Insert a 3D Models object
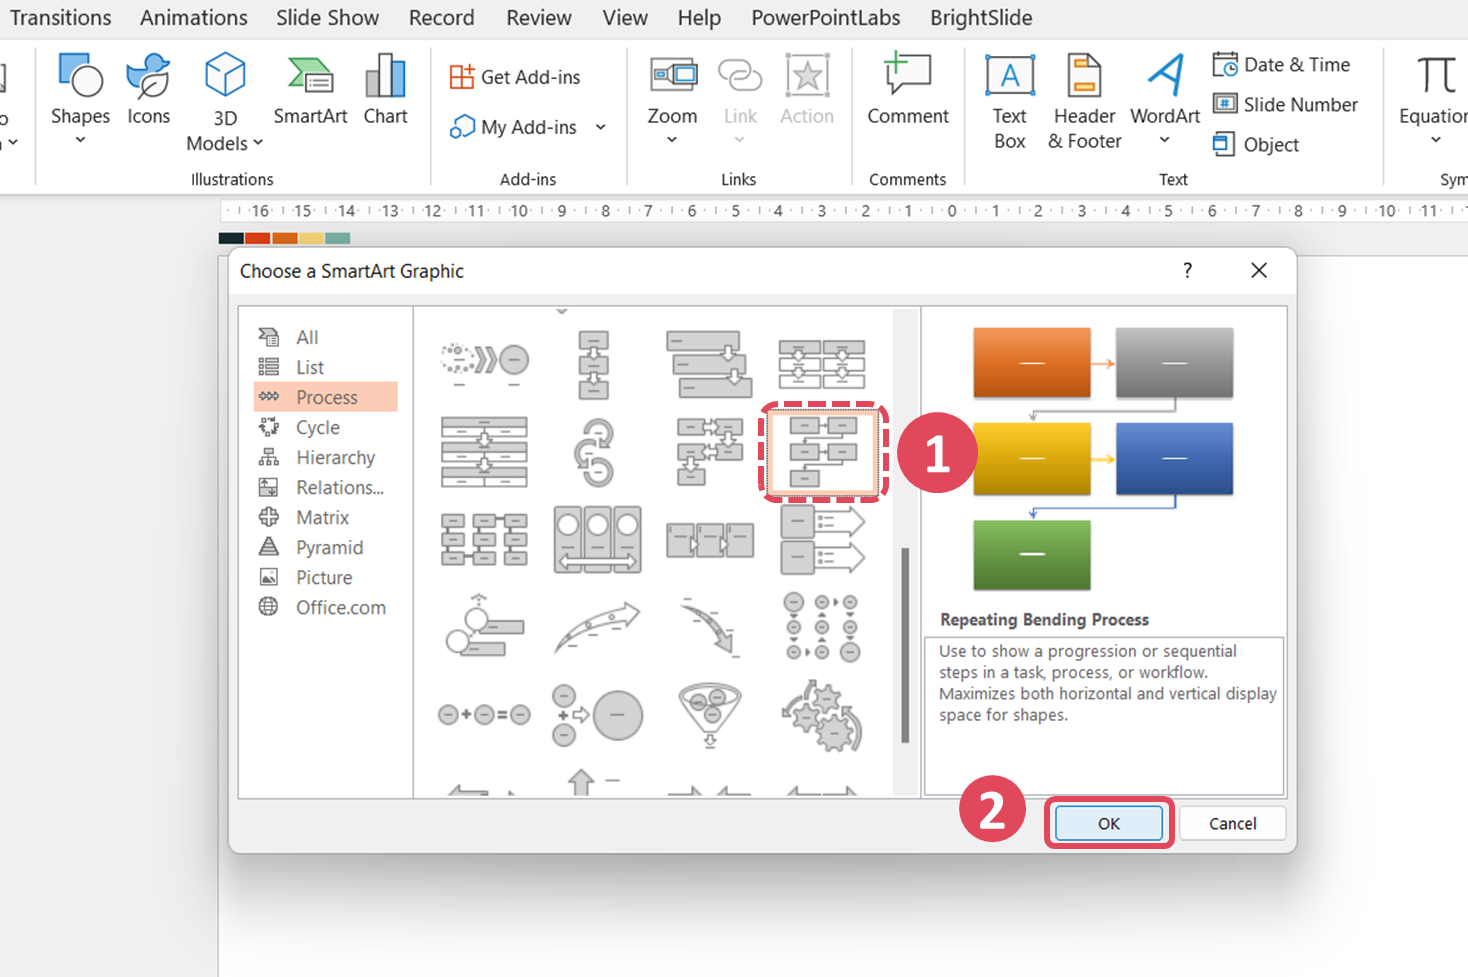This screenshot has width=1468, height=977. [x=225, y=90]
